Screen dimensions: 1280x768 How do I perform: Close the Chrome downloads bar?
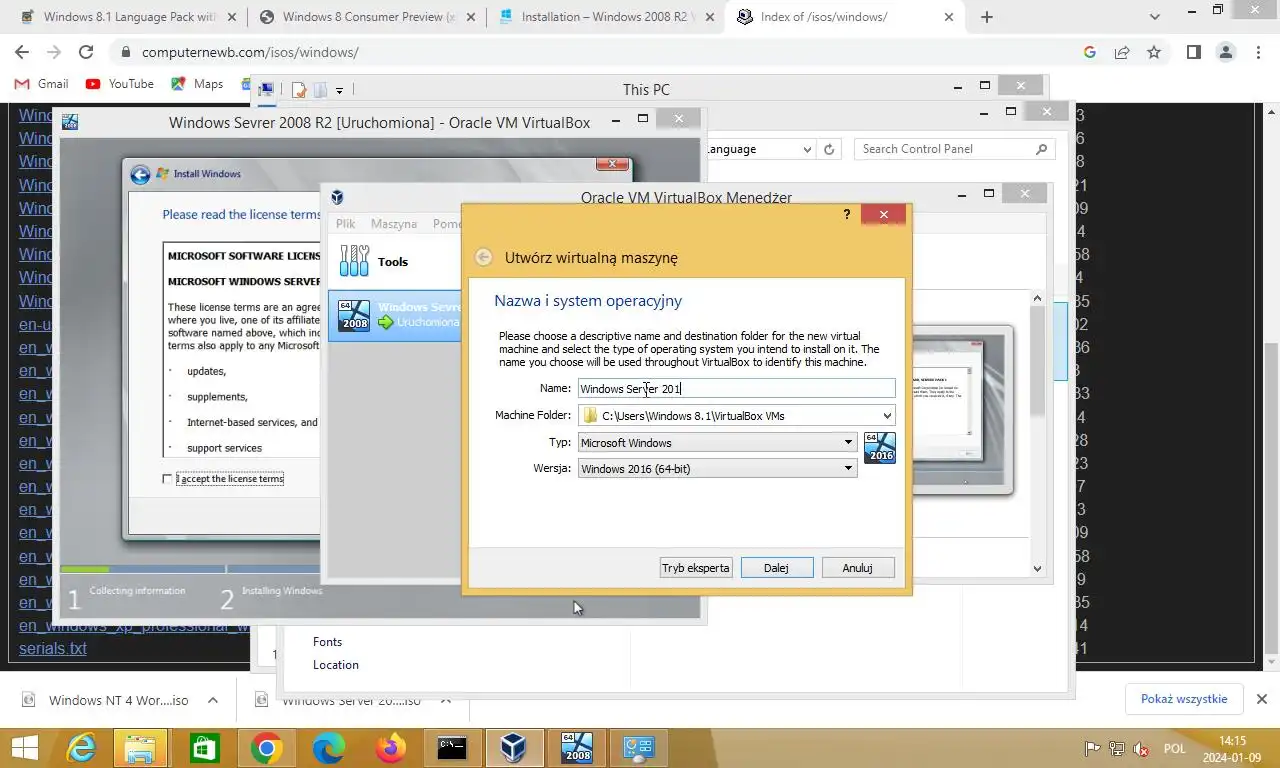(x=1261, y=699)
